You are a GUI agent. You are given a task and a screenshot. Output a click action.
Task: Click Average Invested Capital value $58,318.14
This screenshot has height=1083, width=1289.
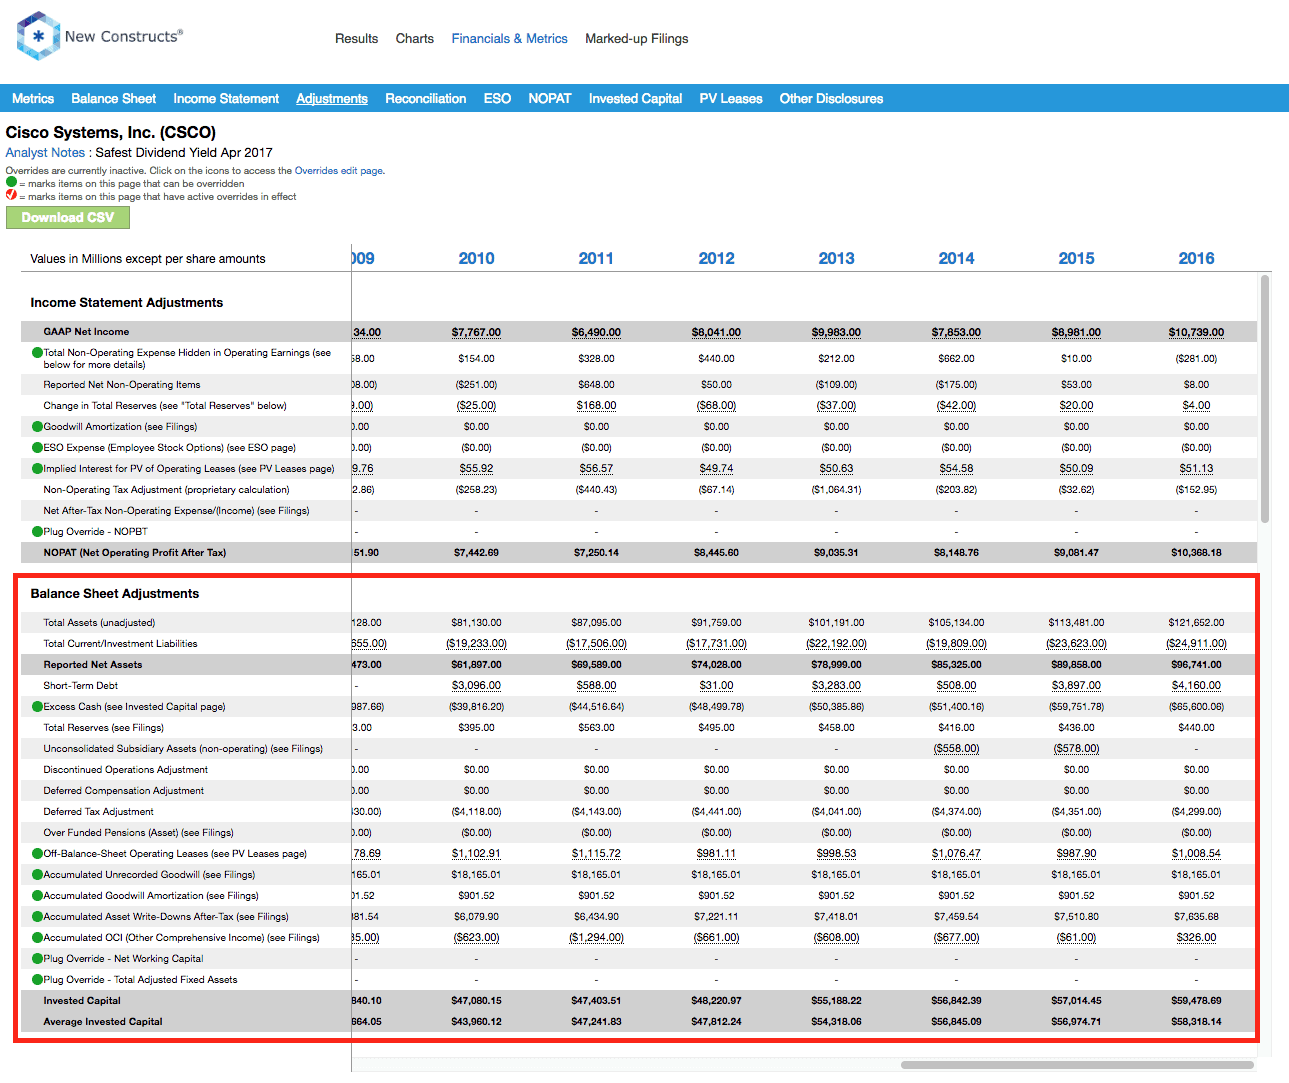click(x=1196, y=1022)
